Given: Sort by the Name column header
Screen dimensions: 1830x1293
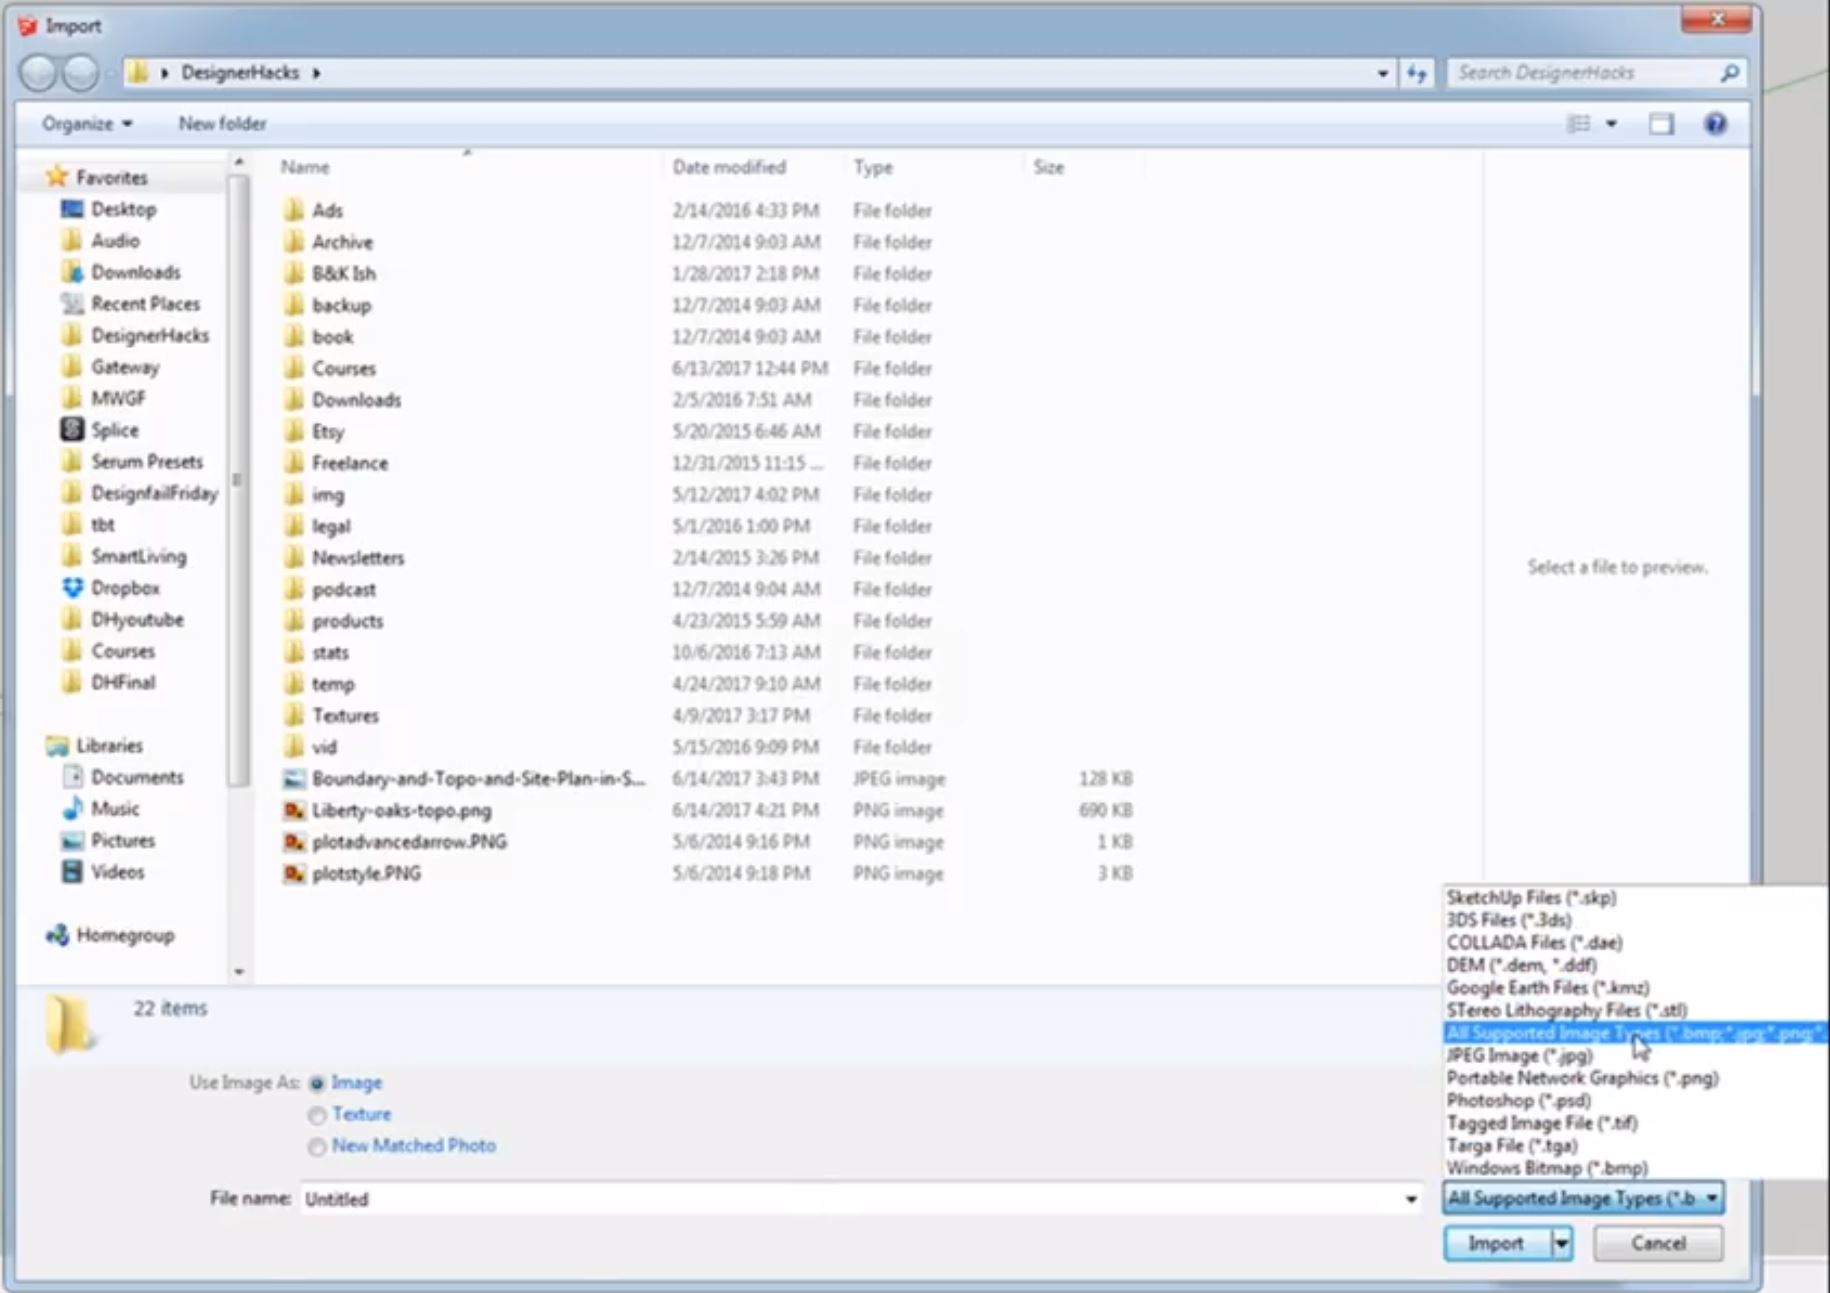Looking at the screenshot, I should pos(304,167).
